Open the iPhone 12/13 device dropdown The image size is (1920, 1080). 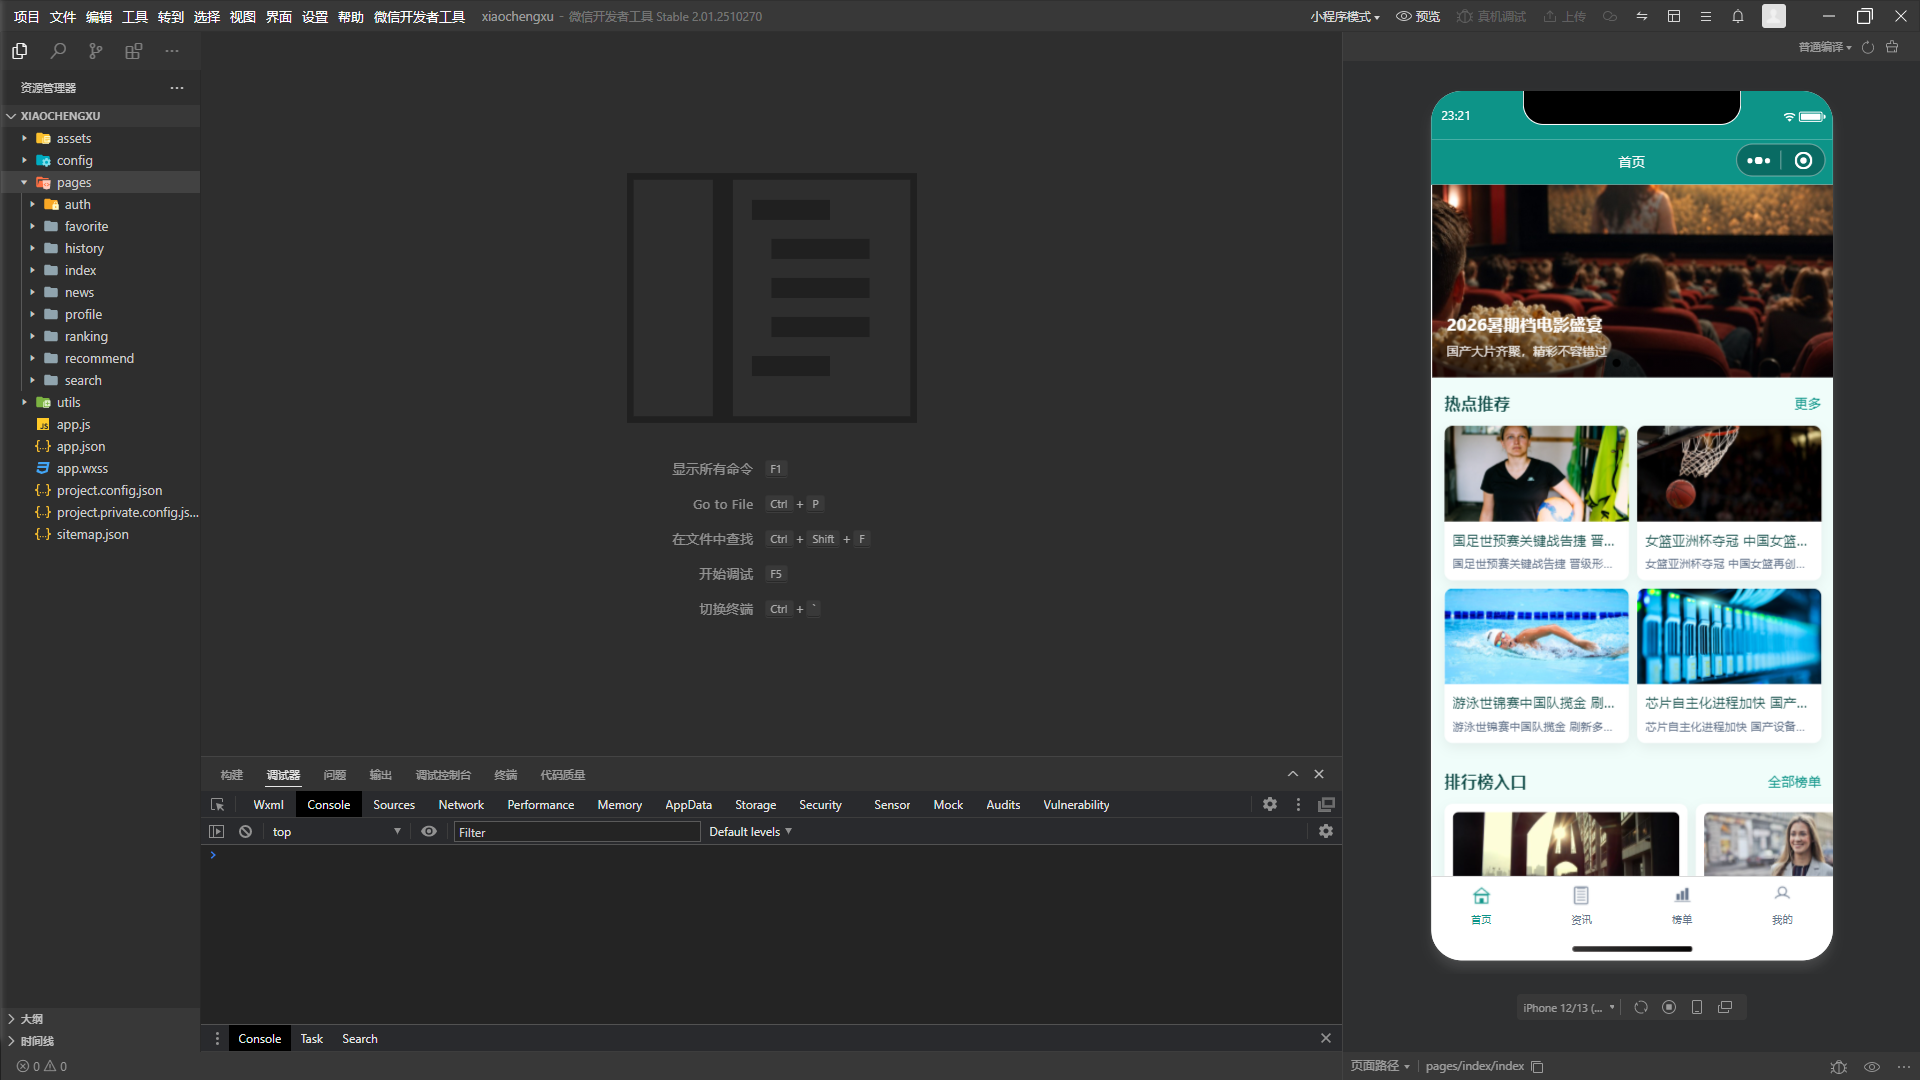tap(1568, 1007)
